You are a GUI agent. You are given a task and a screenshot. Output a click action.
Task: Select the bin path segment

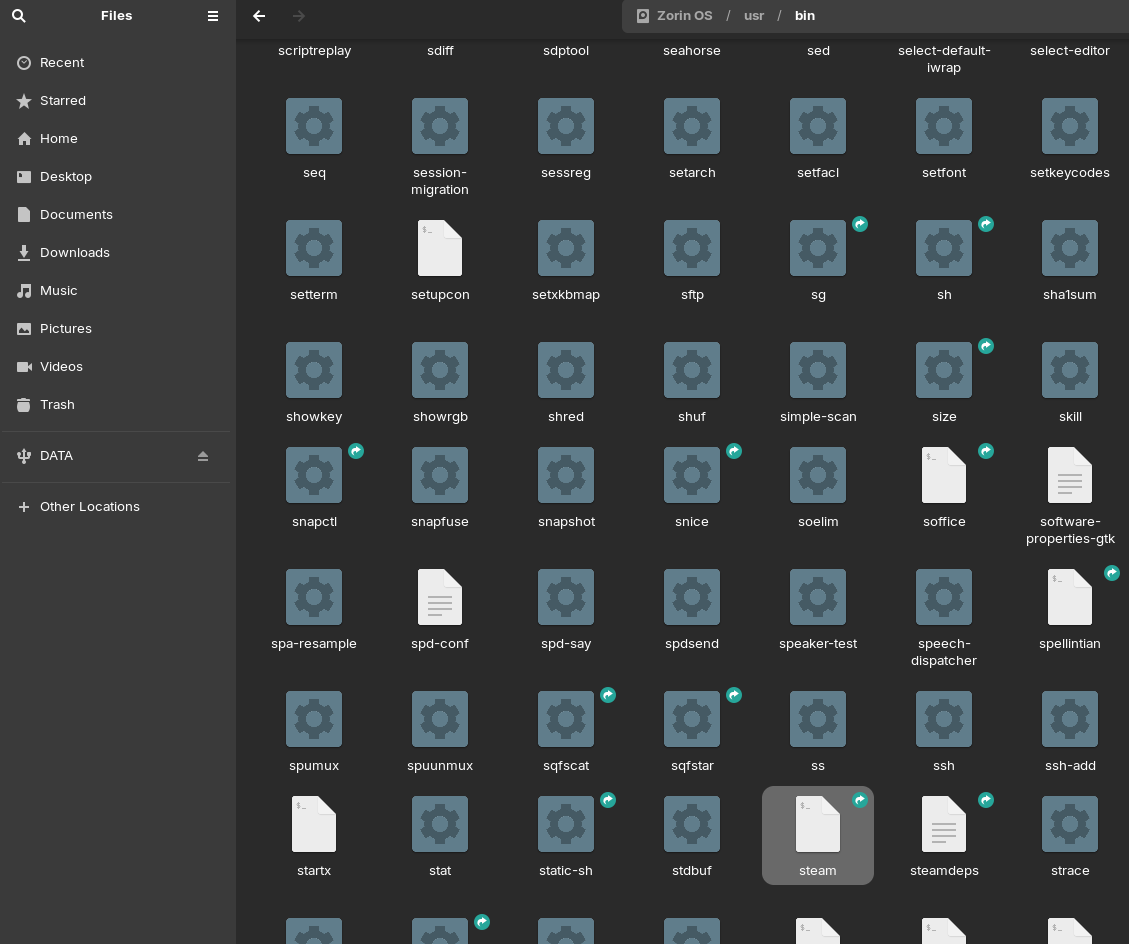click(x=804, y=16)
